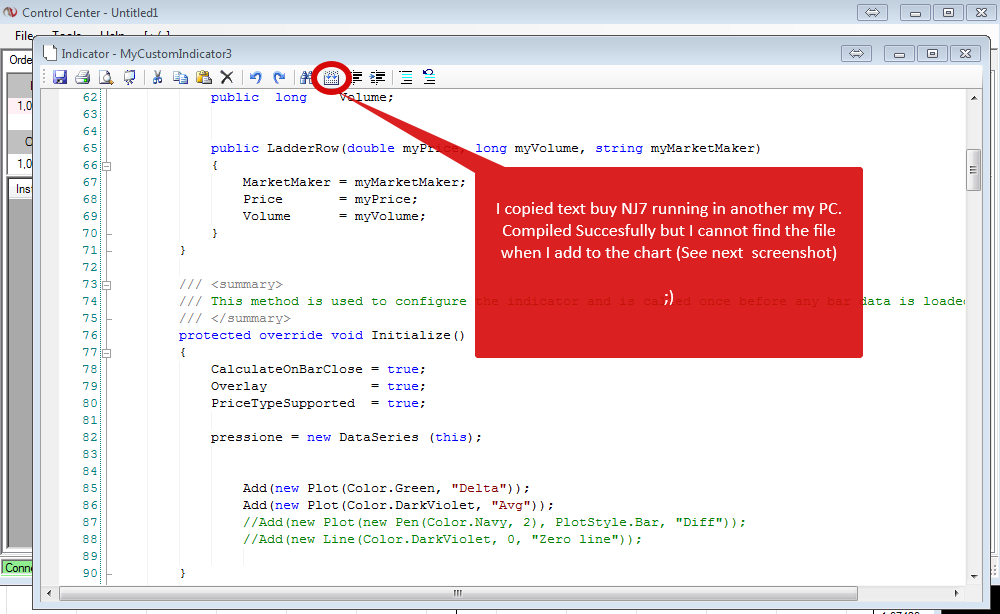
Task: Click 'Overlay' text on line 79
Action: click(239, 386)
